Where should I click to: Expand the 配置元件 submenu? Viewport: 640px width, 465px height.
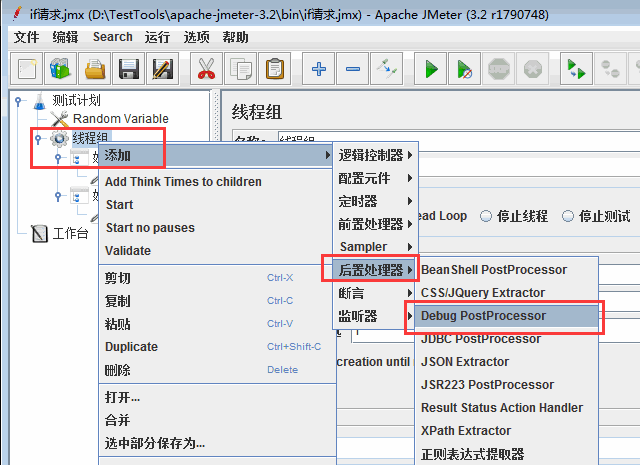pyautogui.click(x=376, y=178)
